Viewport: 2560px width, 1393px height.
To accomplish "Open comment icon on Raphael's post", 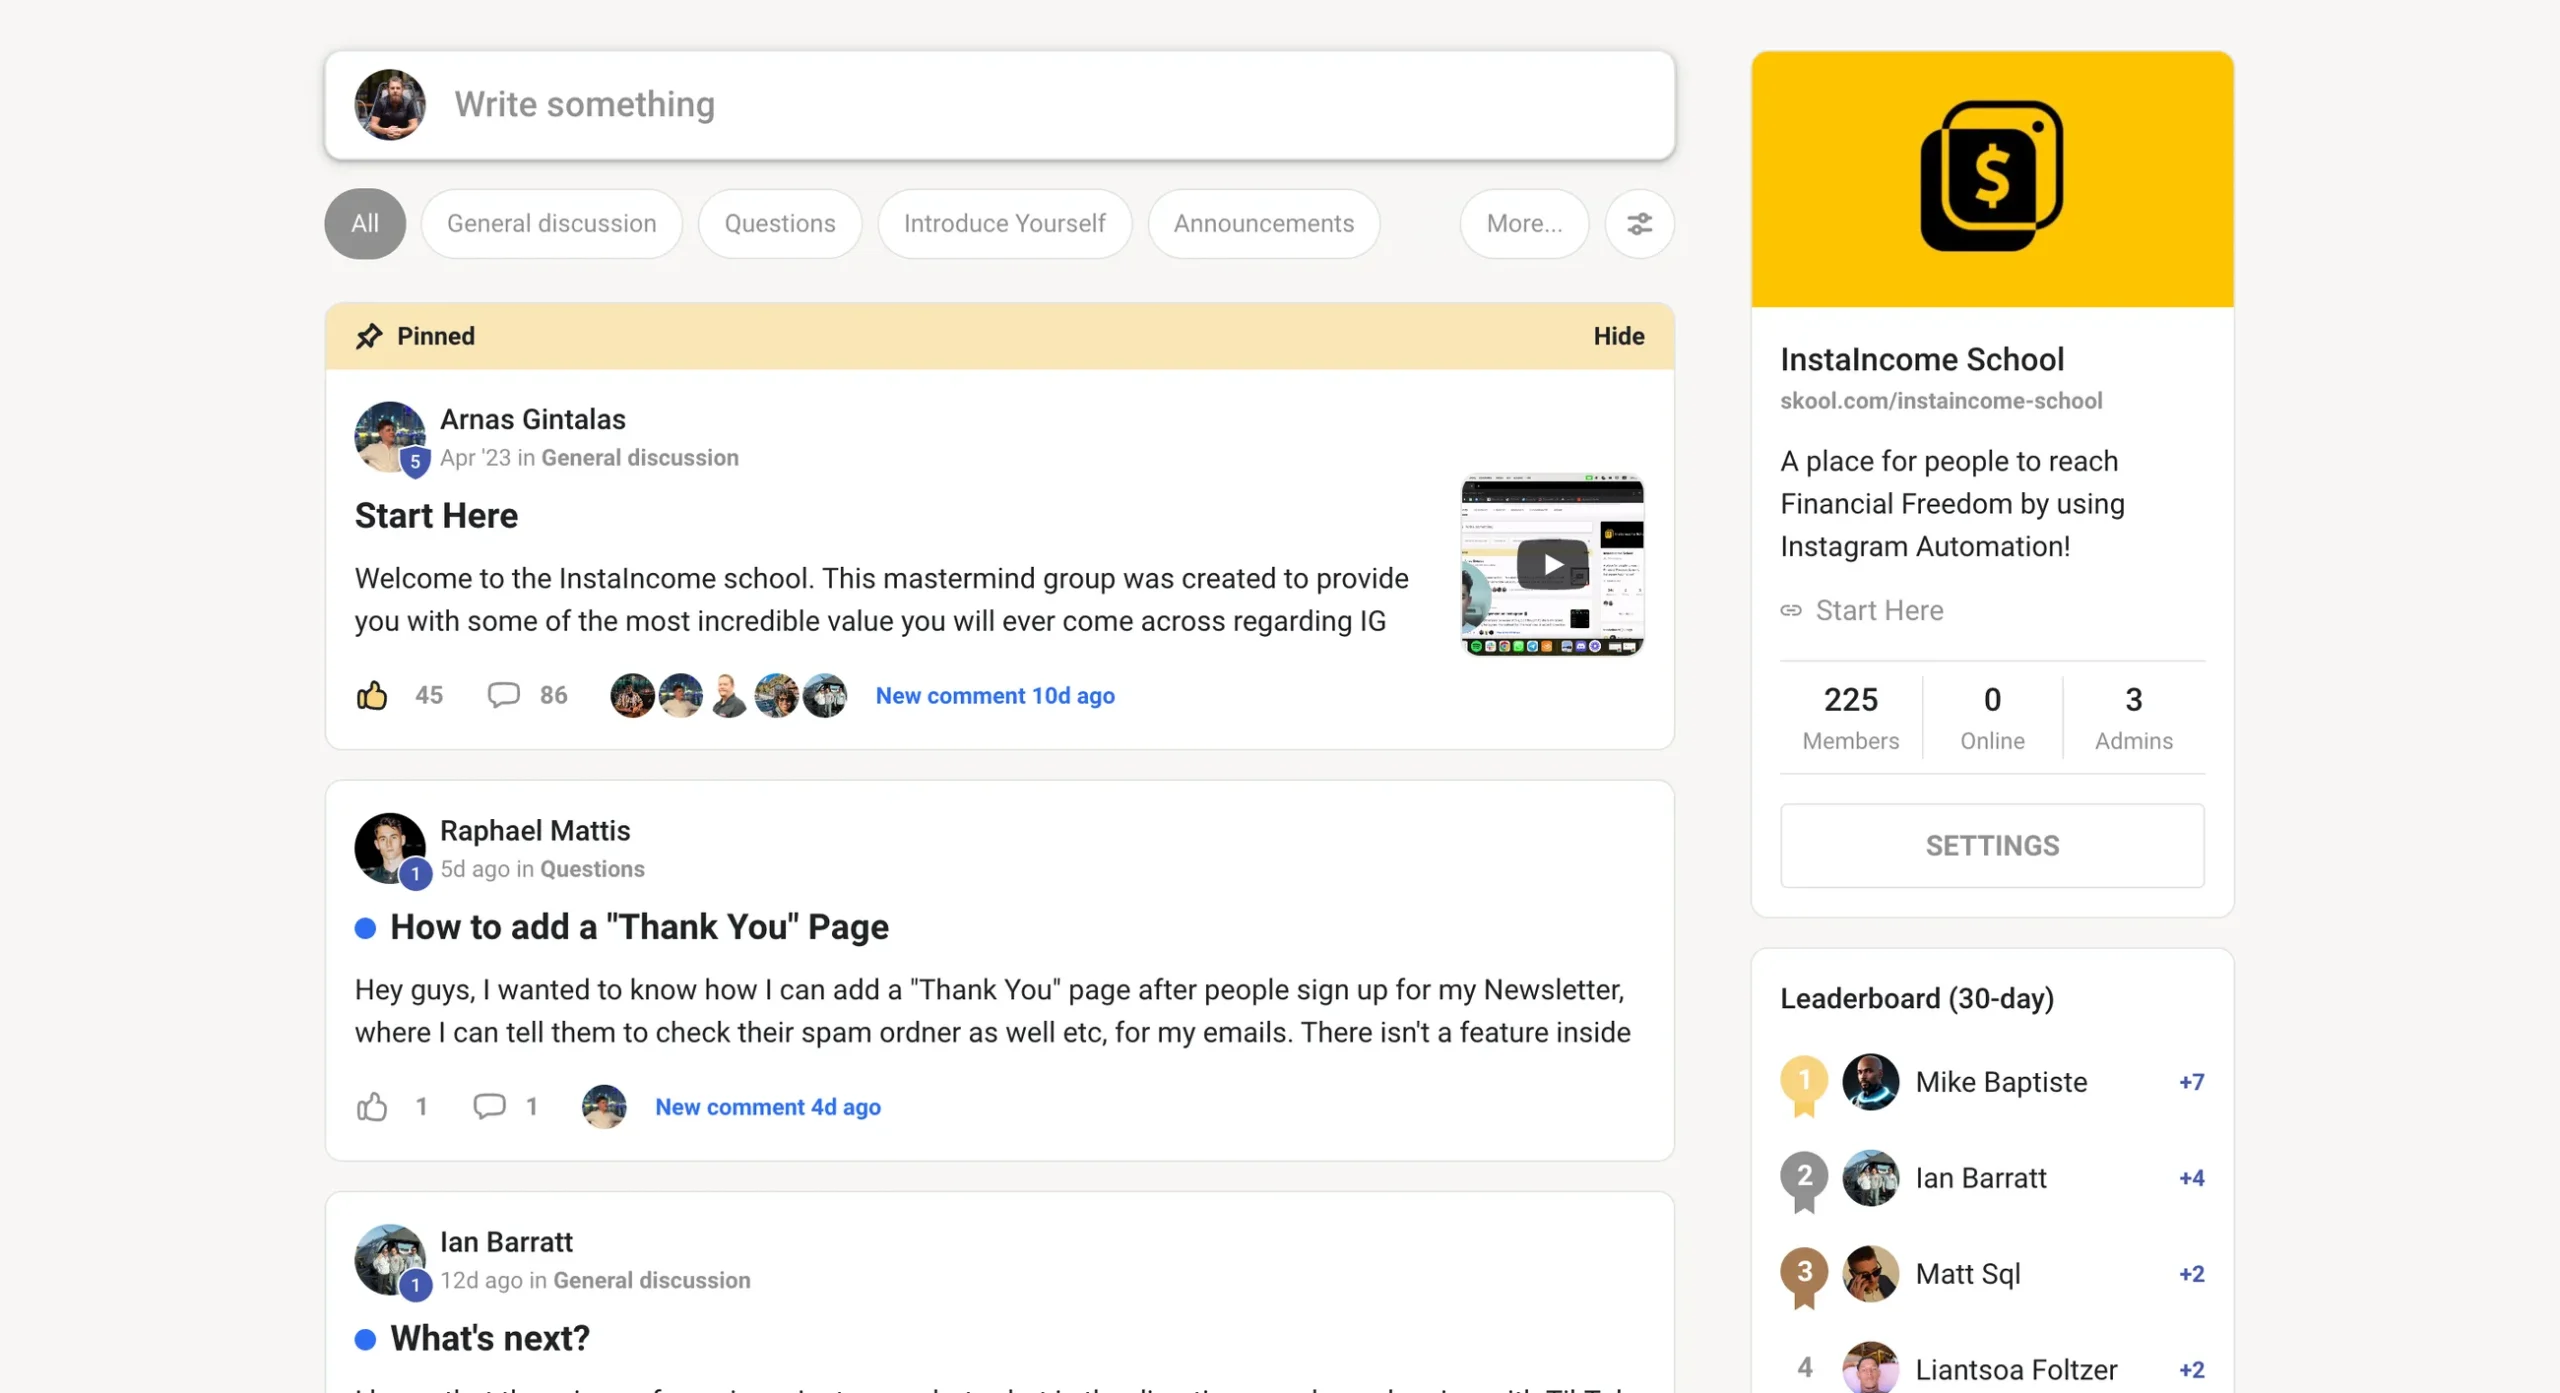I will 489,1106.
